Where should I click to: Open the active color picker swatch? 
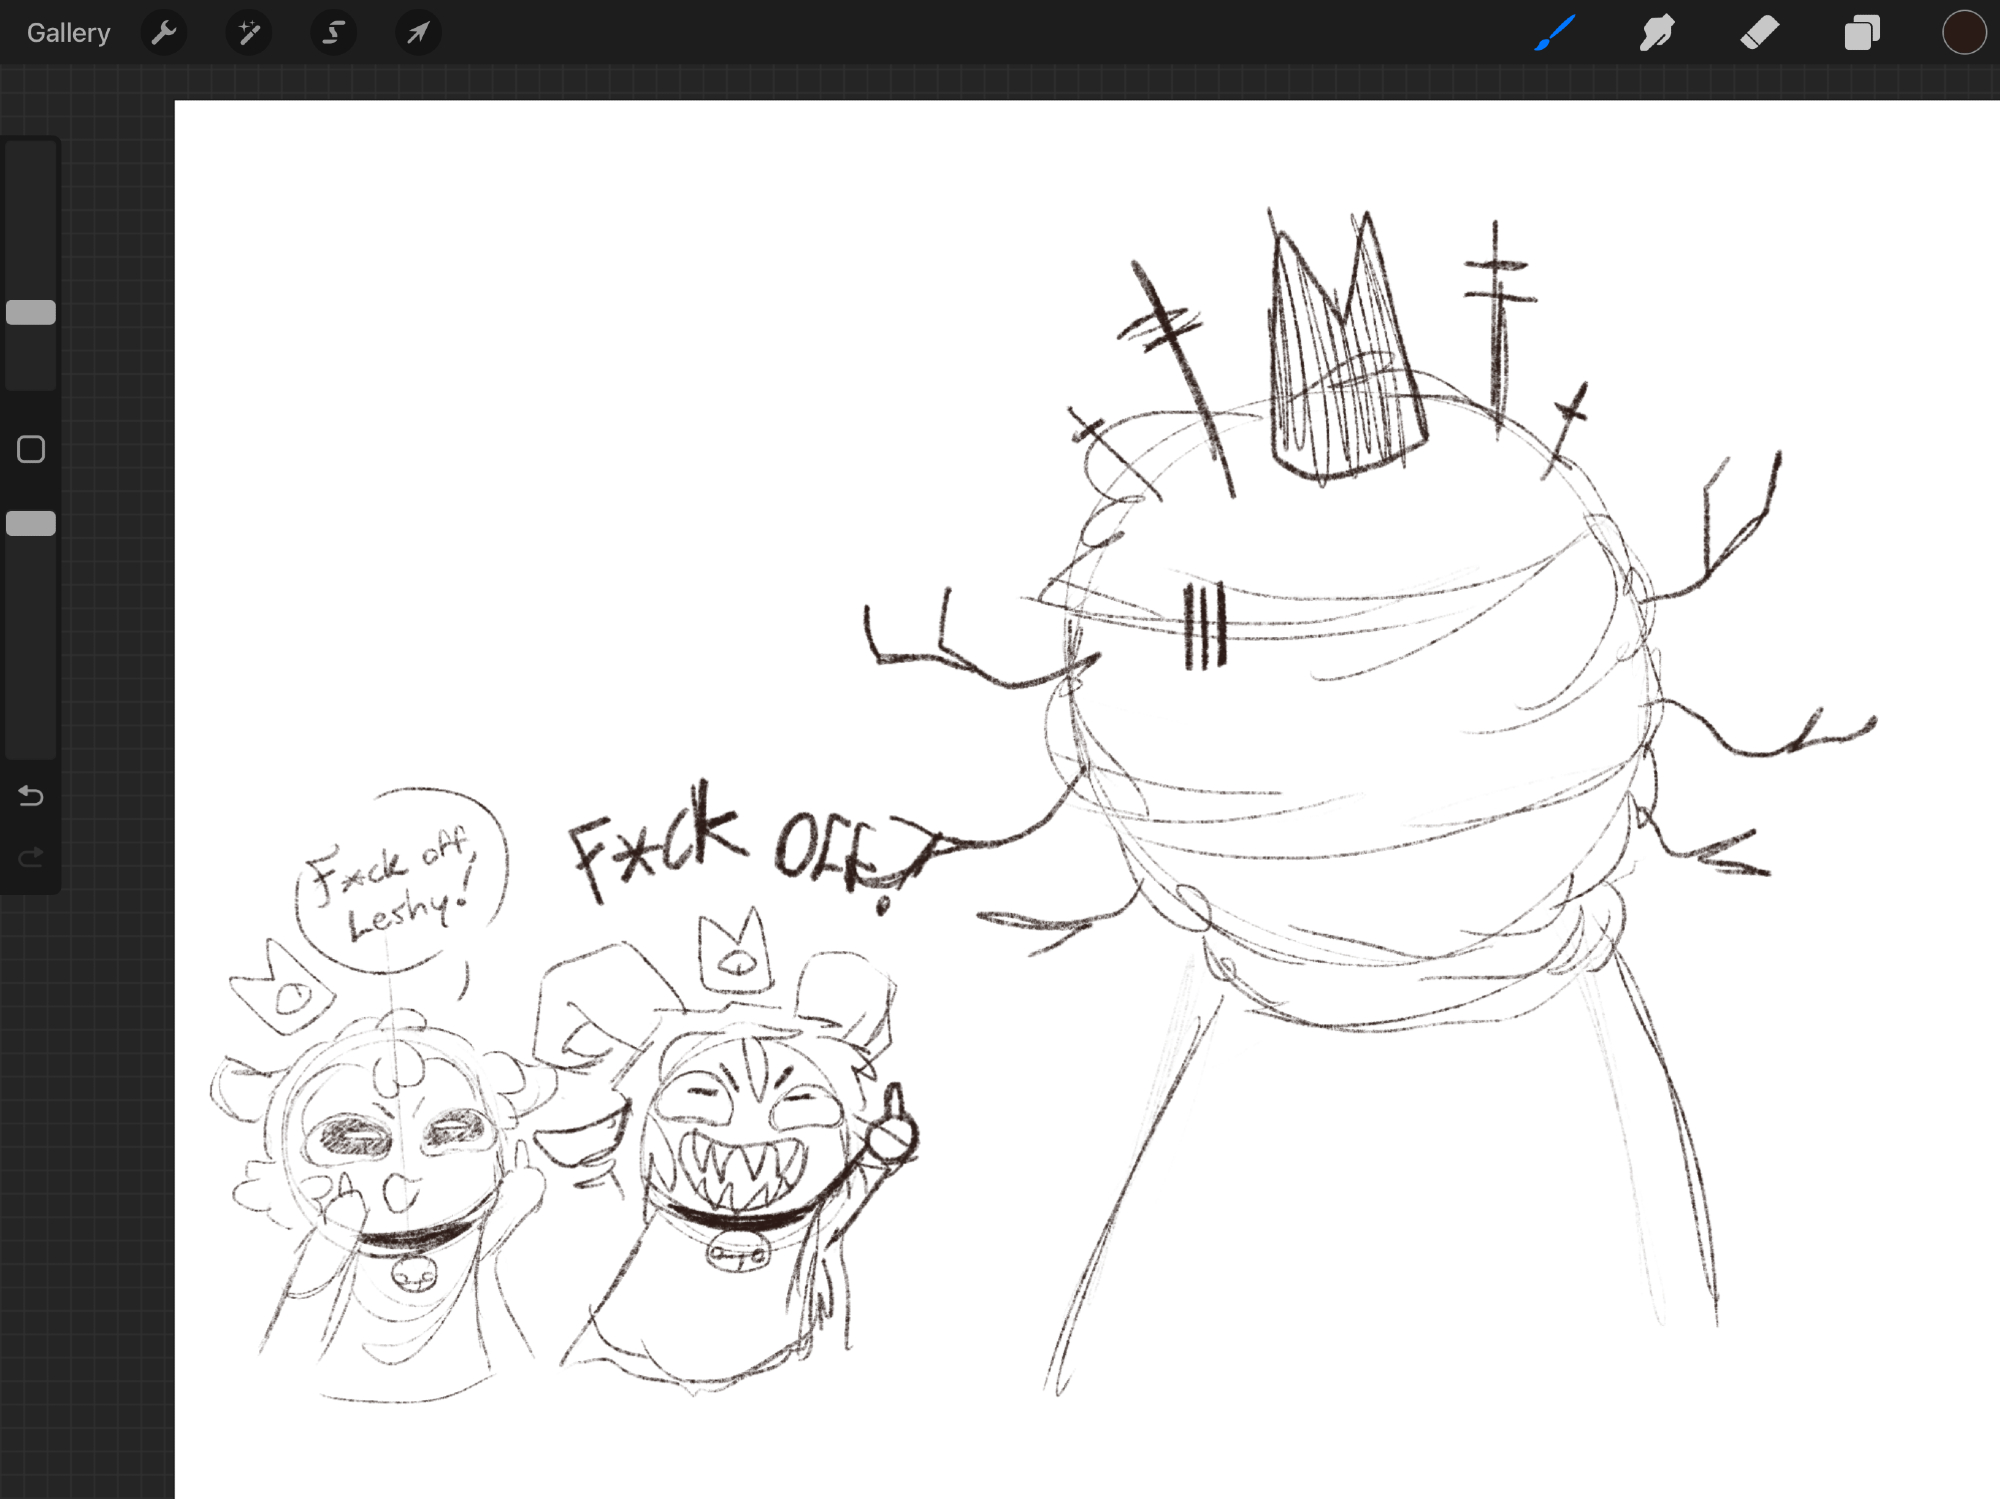click(x=1963, y=33)
